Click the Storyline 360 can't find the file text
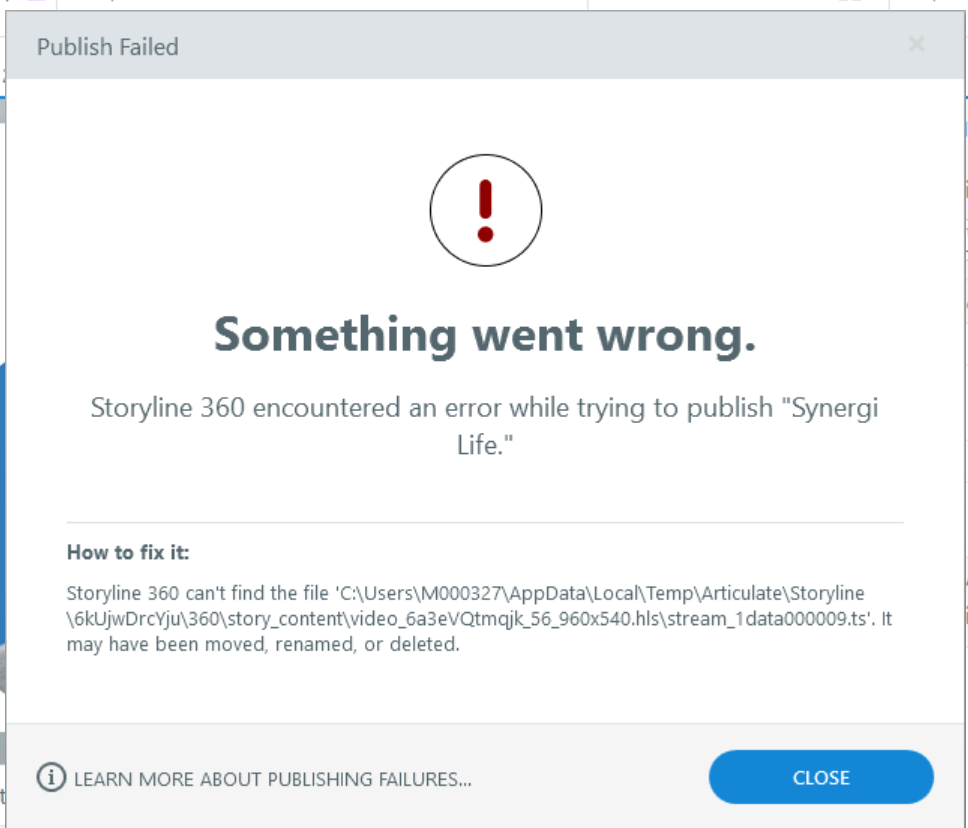968x828 pixels. pos(198,593)
